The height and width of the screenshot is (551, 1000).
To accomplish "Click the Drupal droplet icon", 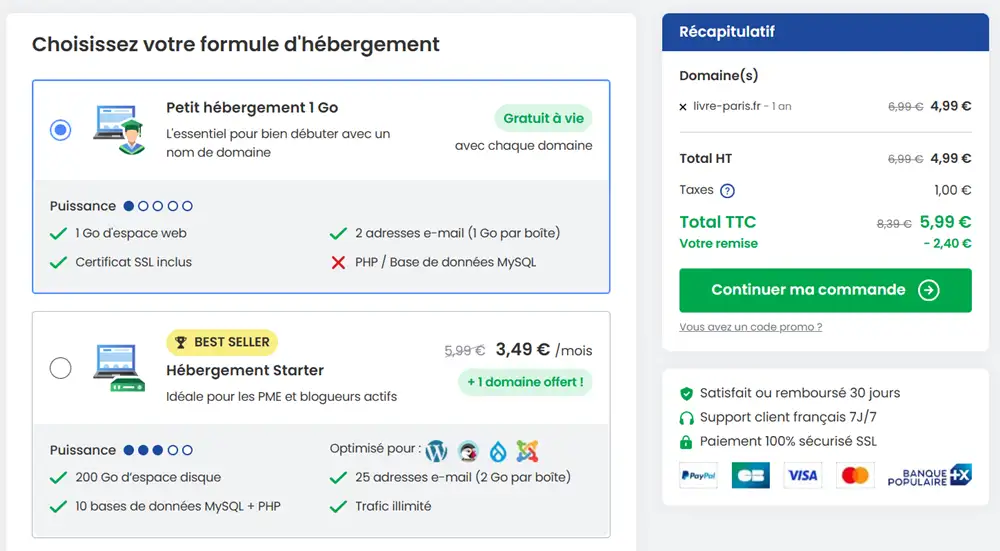I will pyautogui.click(x=498, y=452).
